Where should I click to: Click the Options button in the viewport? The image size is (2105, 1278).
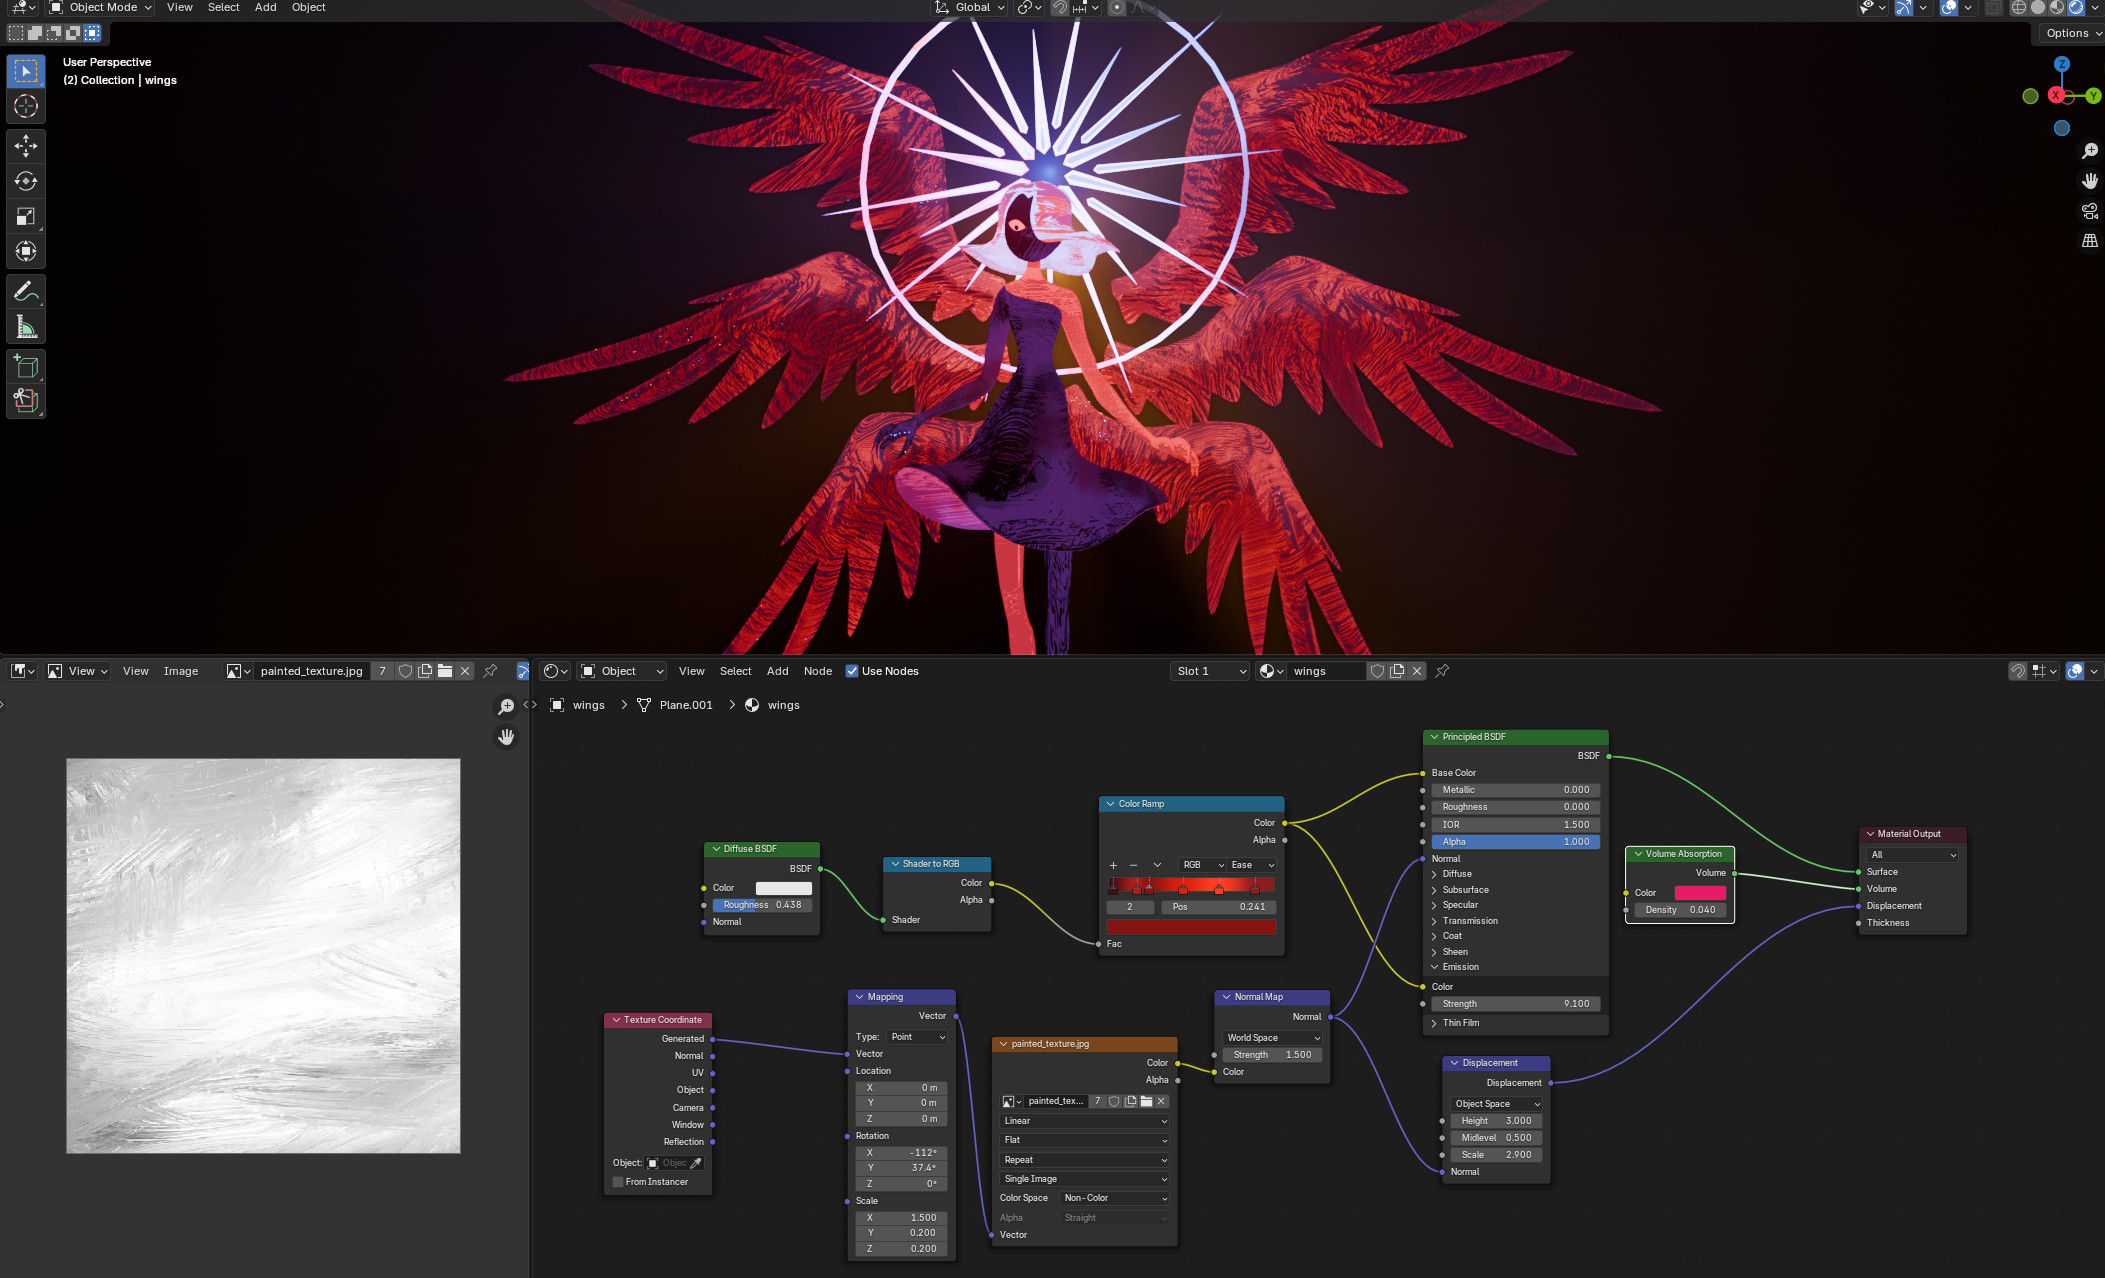pos(2070,33)
